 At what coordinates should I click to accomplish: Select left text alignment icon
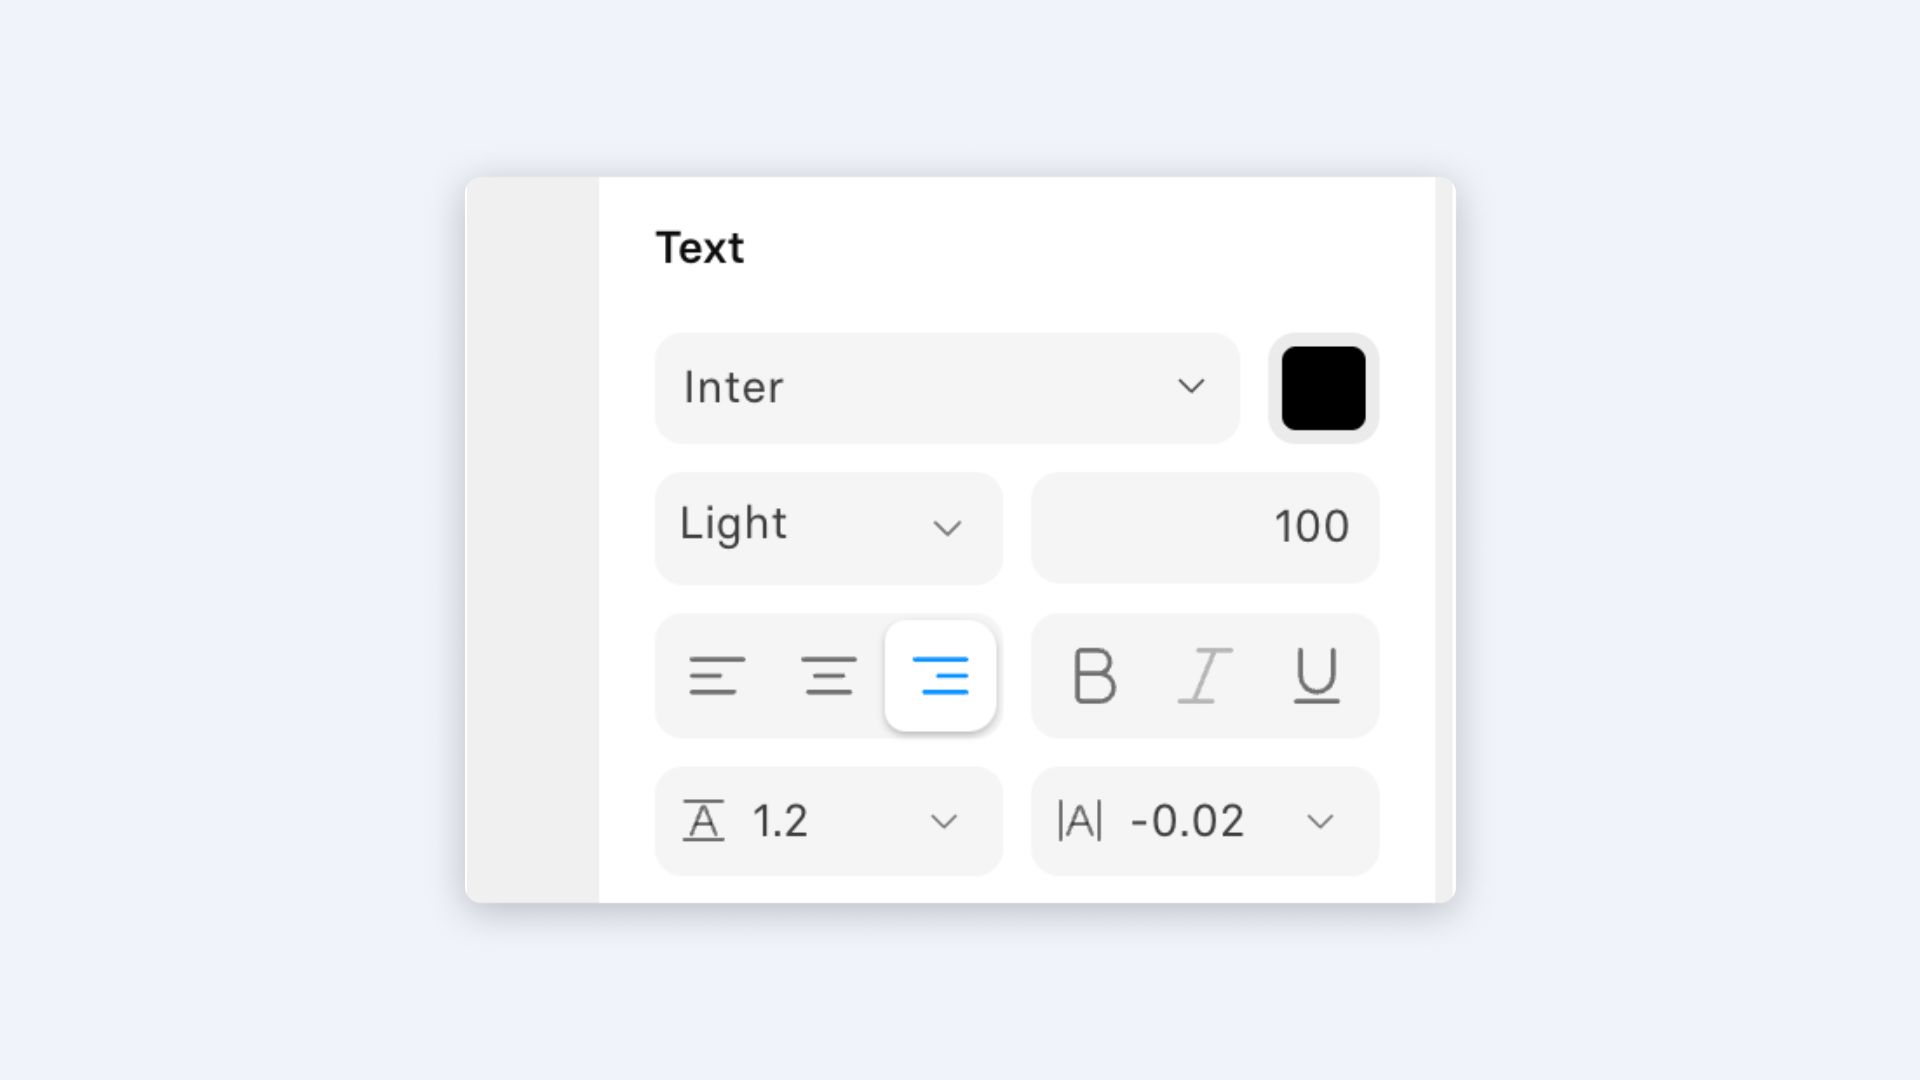(x=717, y=676)
